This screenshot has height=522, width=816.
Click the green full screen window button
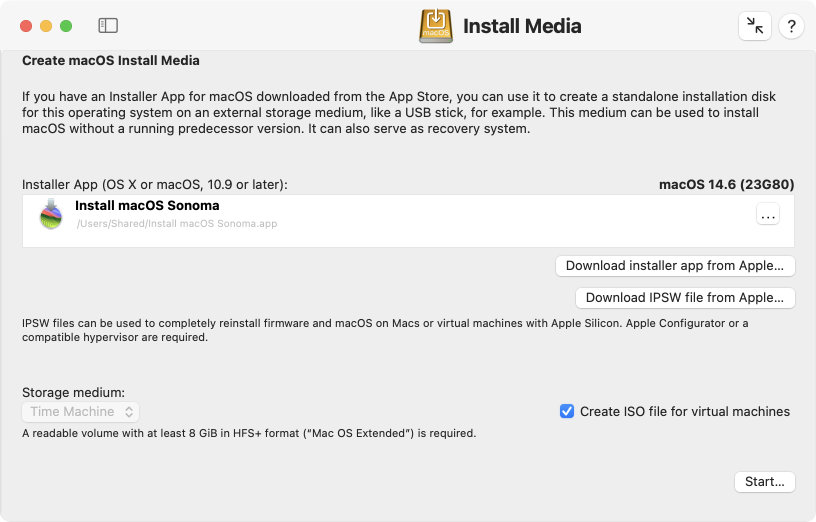66,26
